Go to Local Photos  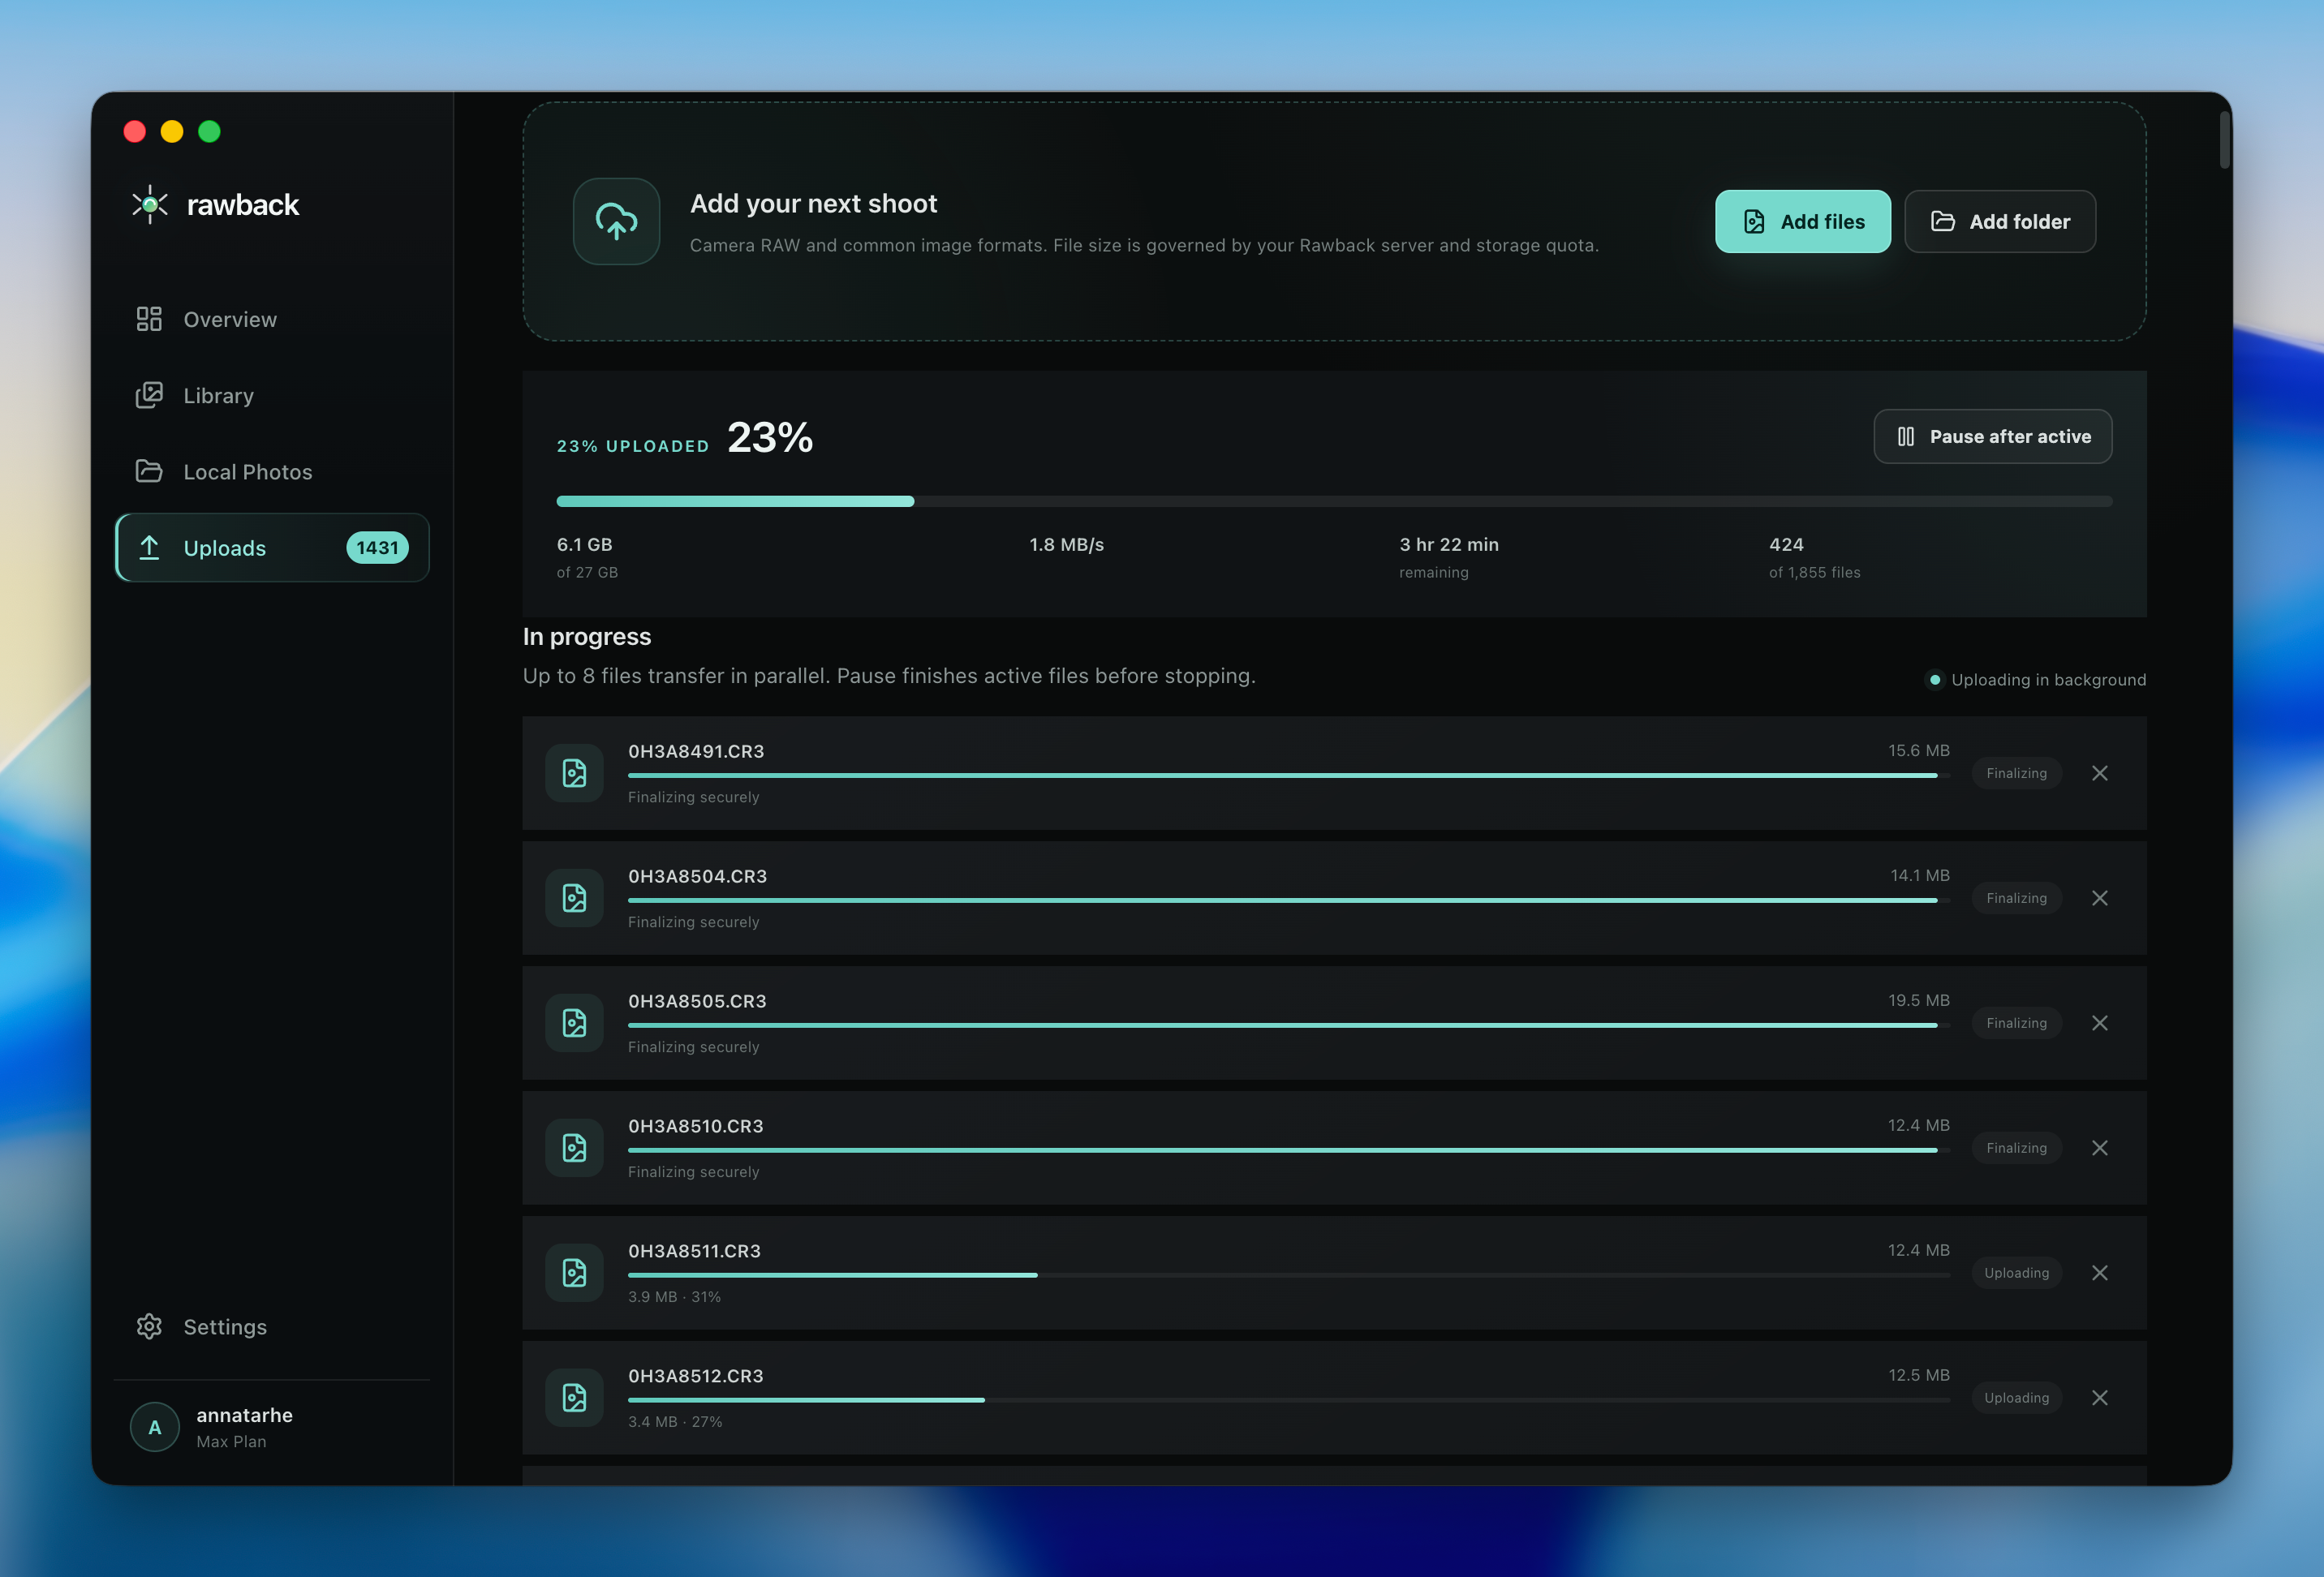[x=272, y=471]
